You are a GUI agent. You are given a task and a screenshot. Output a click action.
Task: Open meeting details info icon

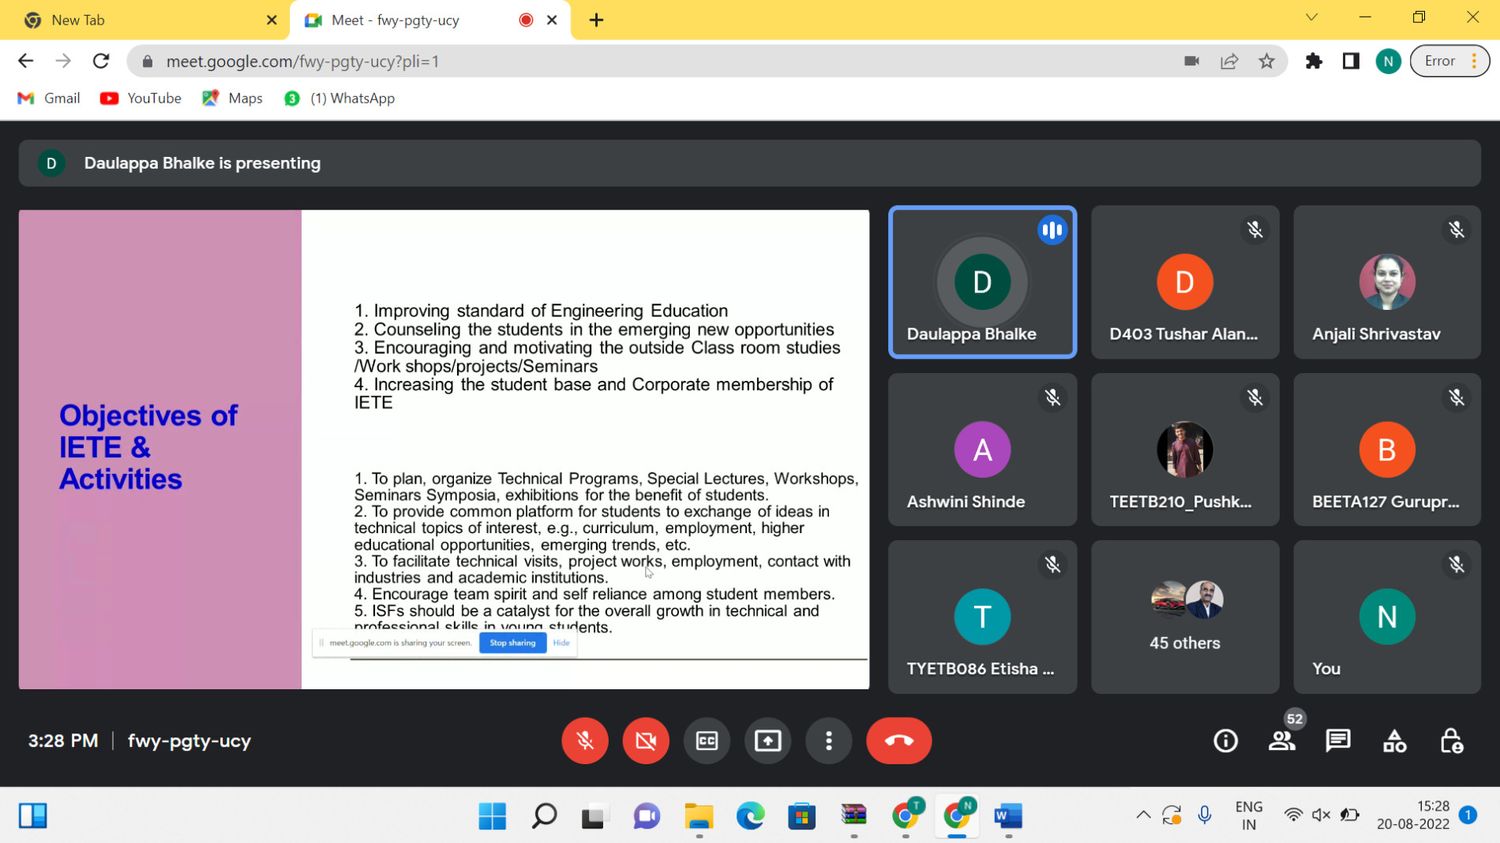tap(1225, 741)
